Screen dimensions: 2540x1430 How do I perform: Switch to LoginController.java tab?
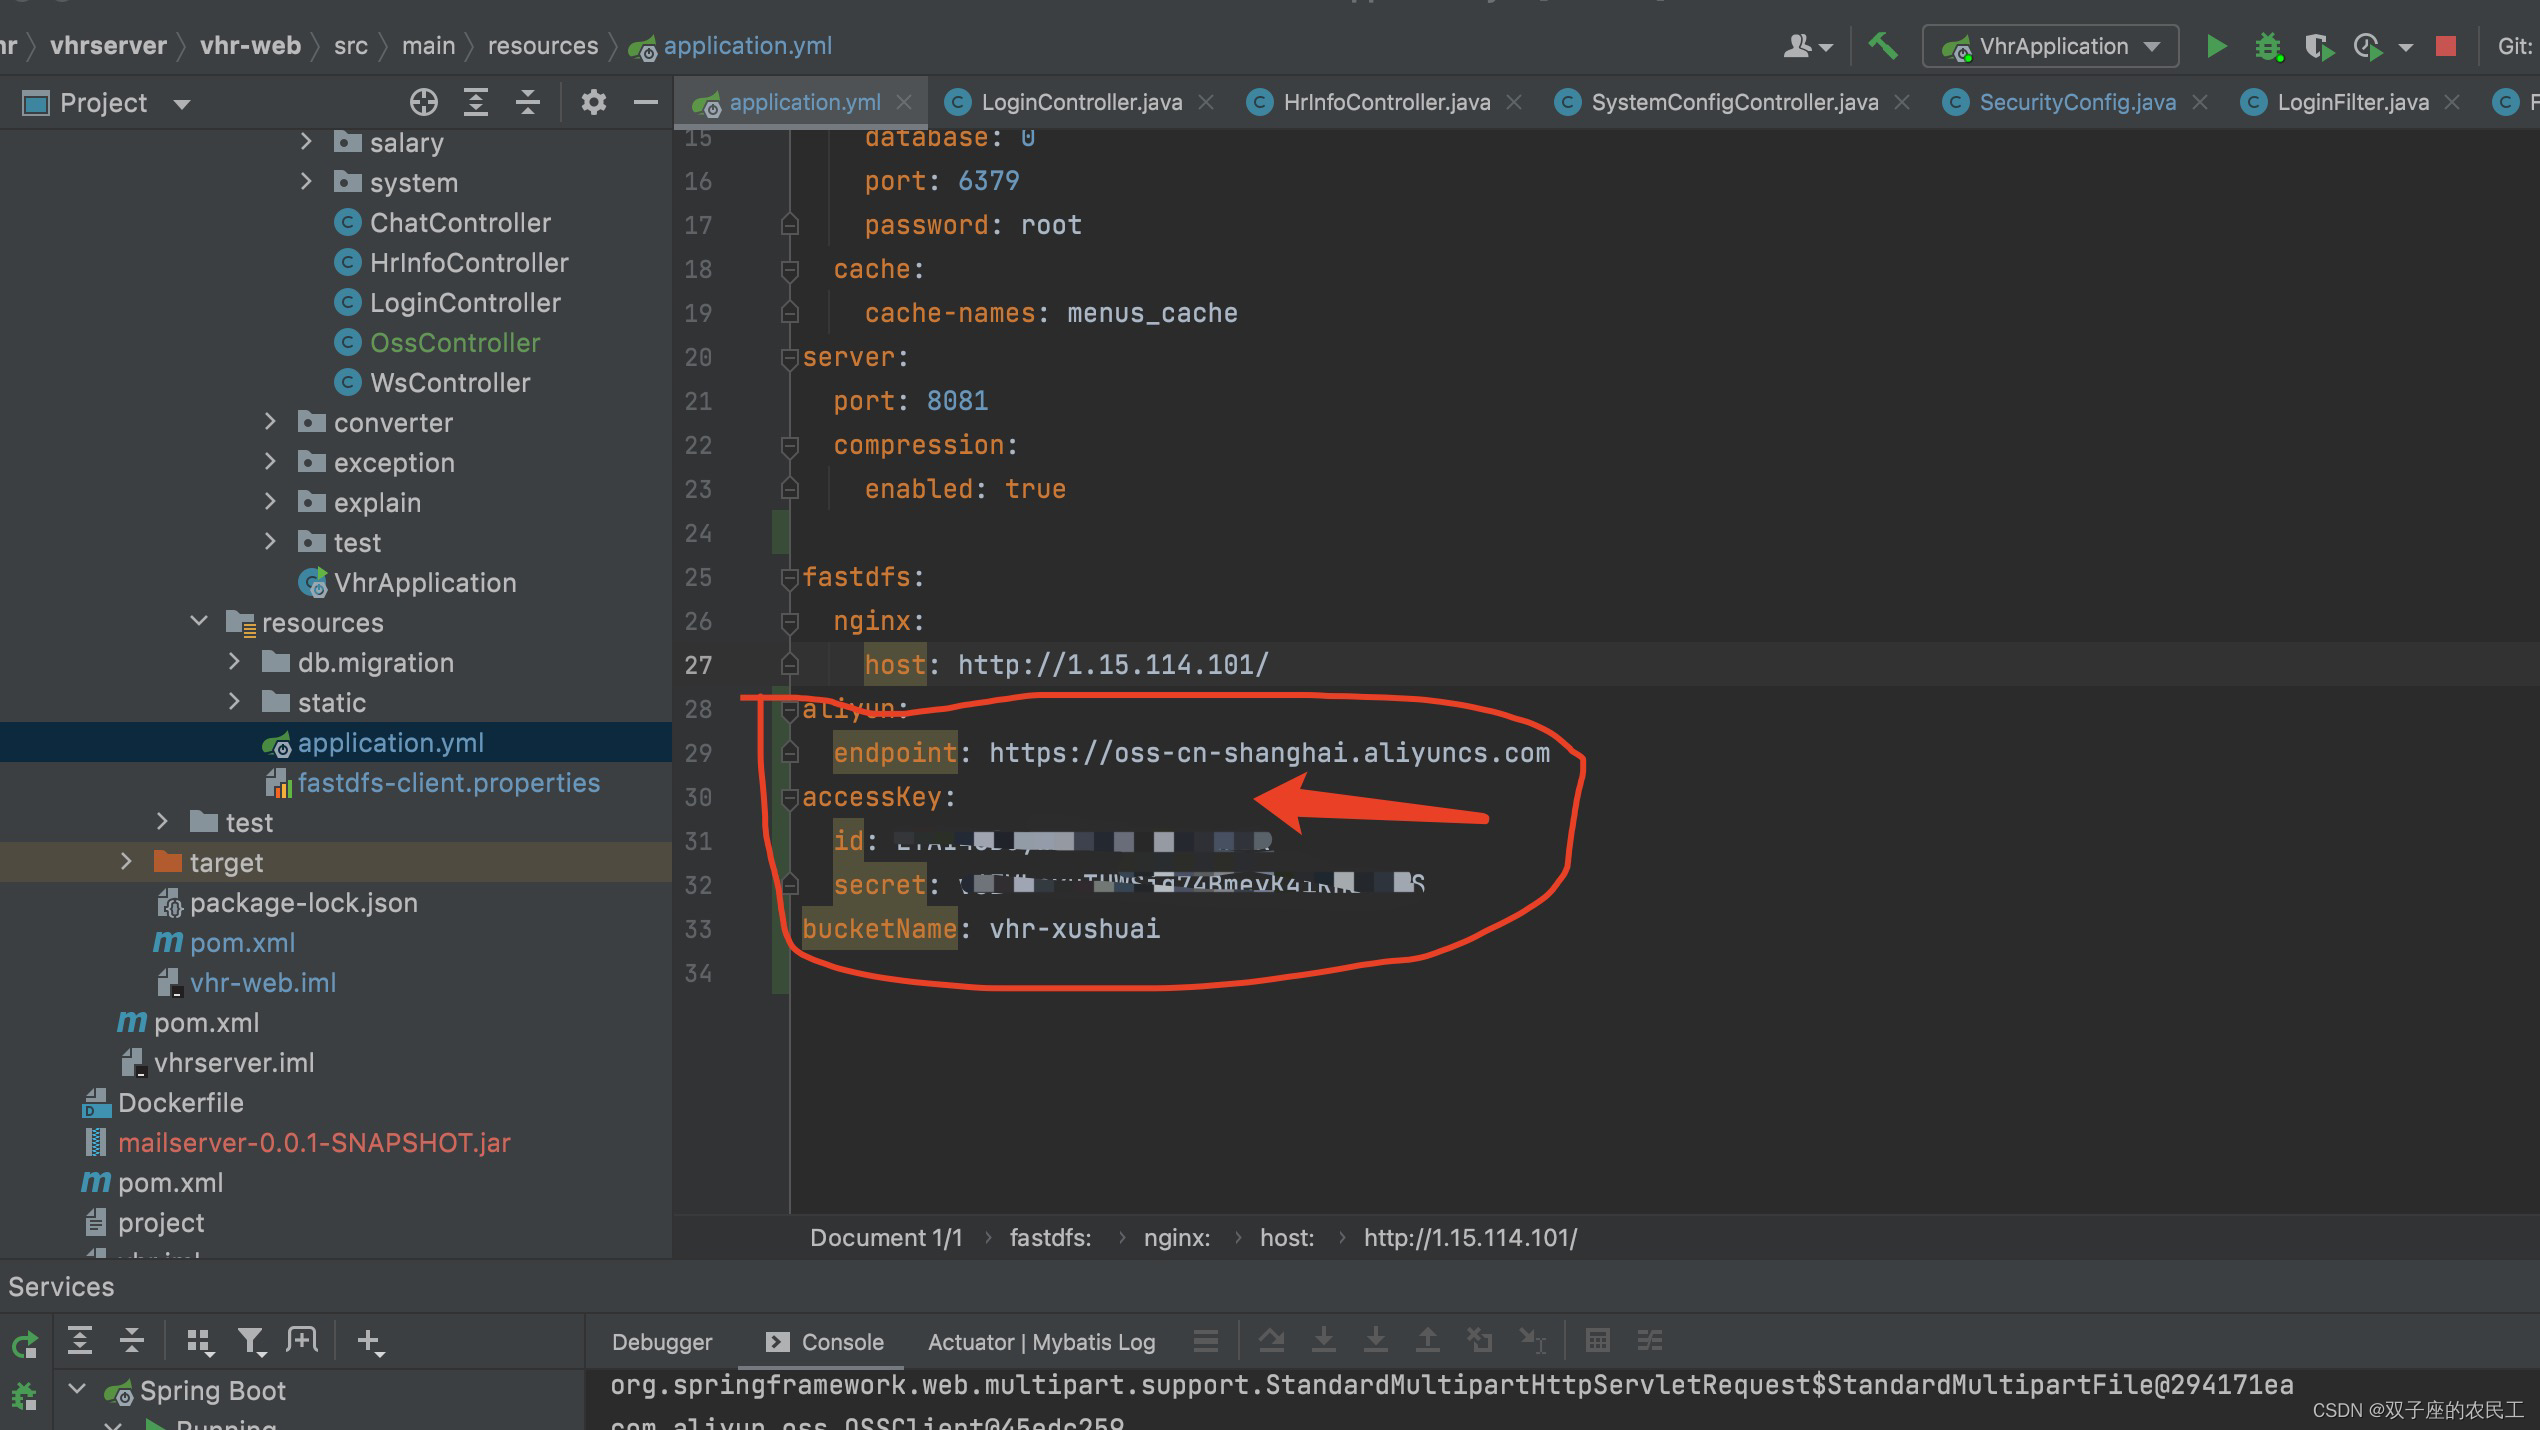(1081, 102)
